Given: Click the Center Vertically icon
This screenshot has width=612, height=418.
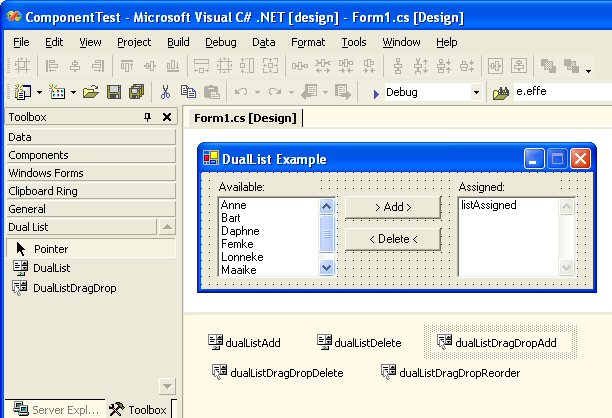Looking at the screenshot, I should (x=519, y=66).
